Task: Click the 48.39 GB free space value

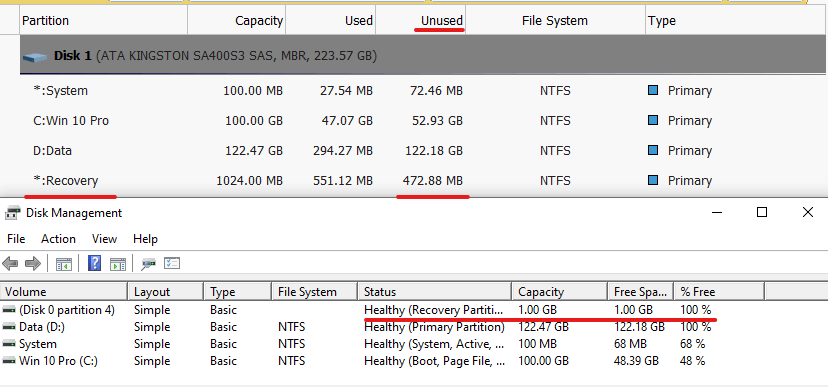Action: coord(636,361)
